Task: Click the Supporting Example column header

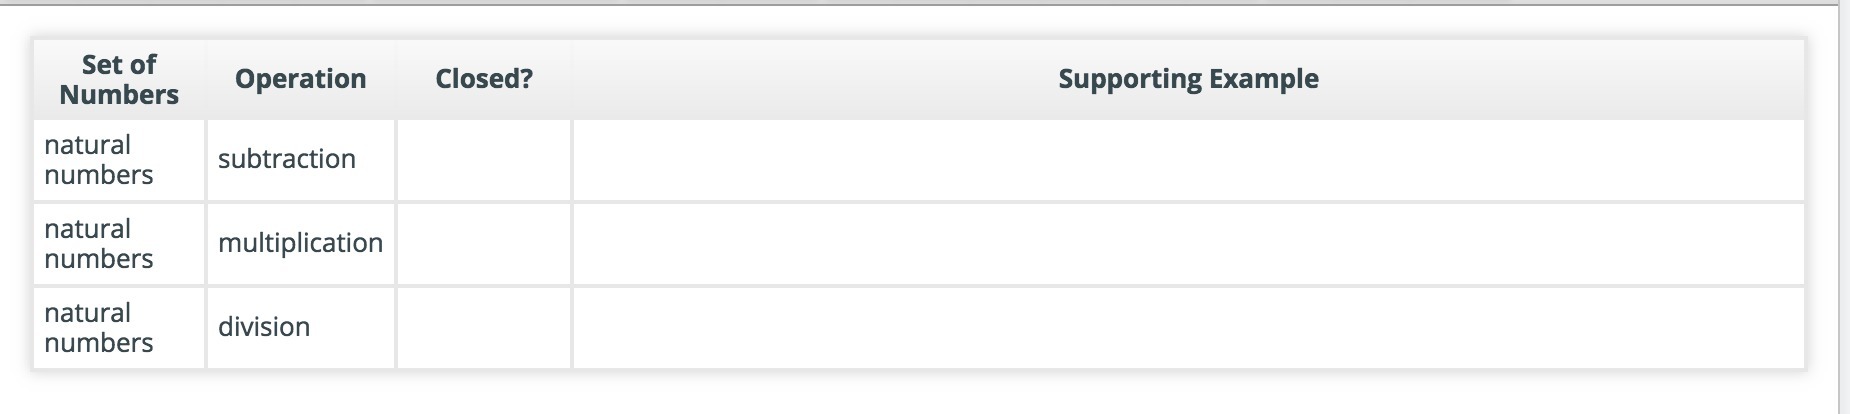Action: click(x=1188, y=79)
